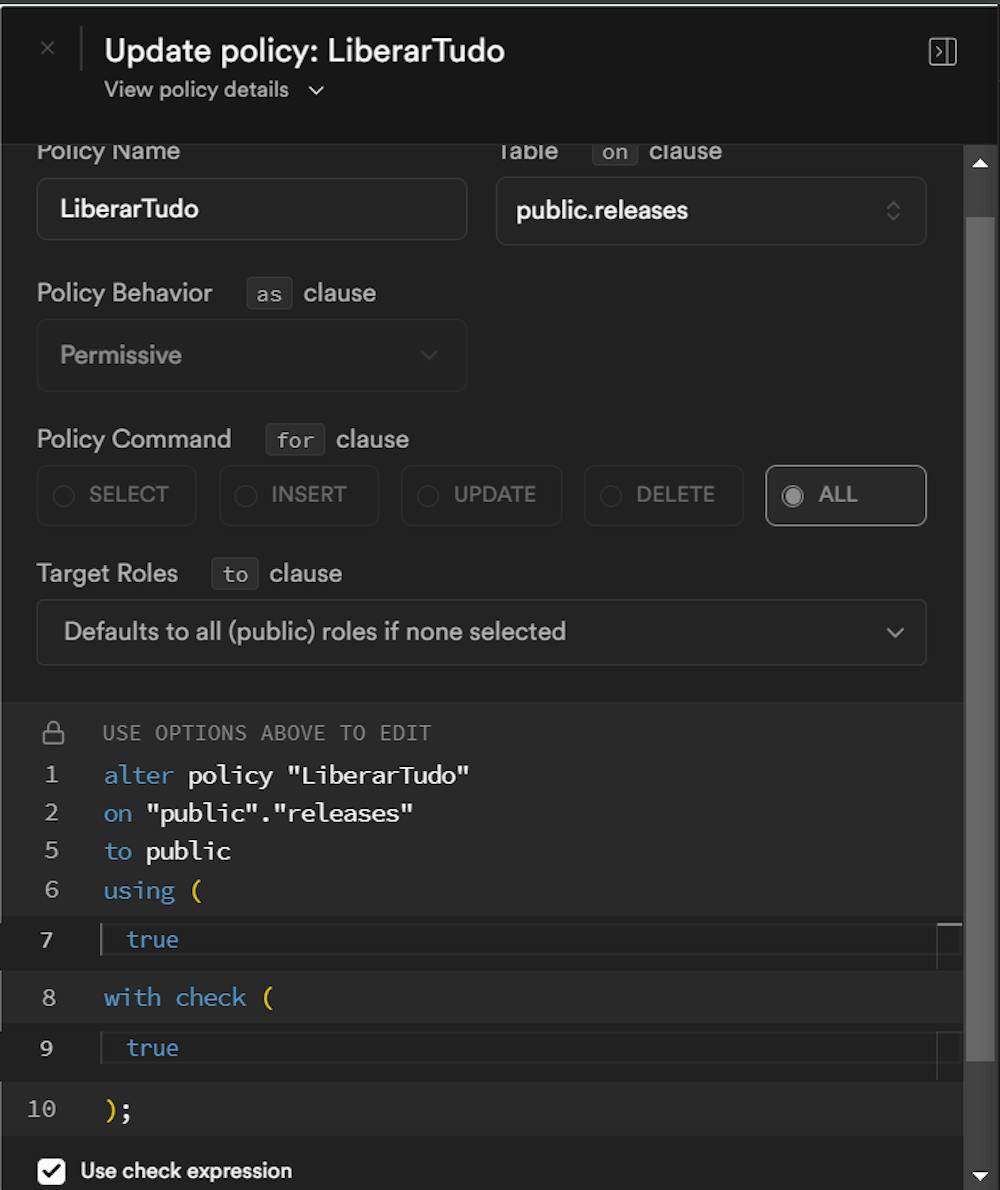The width and height of the screenshot is (1000, 1190).
Task: Click the Policy Name input field
Action: tap(251, 209)
